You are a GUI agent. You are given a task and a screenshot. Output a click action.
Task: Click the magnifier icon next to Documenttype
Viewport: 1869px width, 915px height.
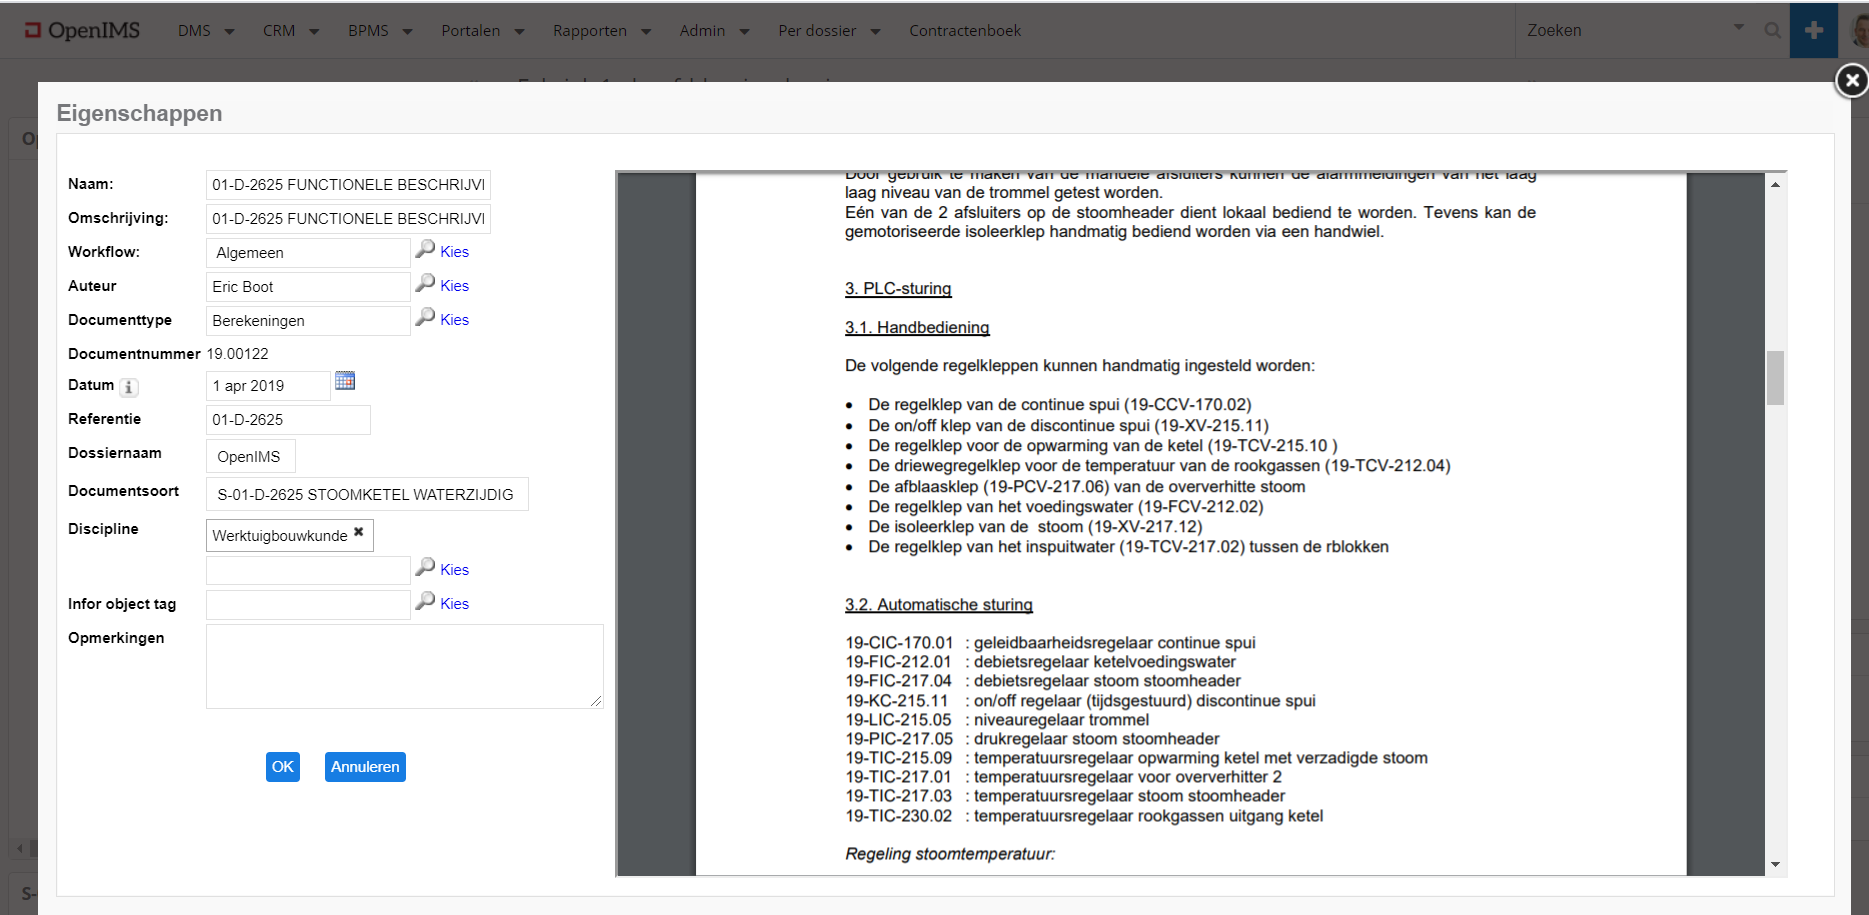coord(426,317)
